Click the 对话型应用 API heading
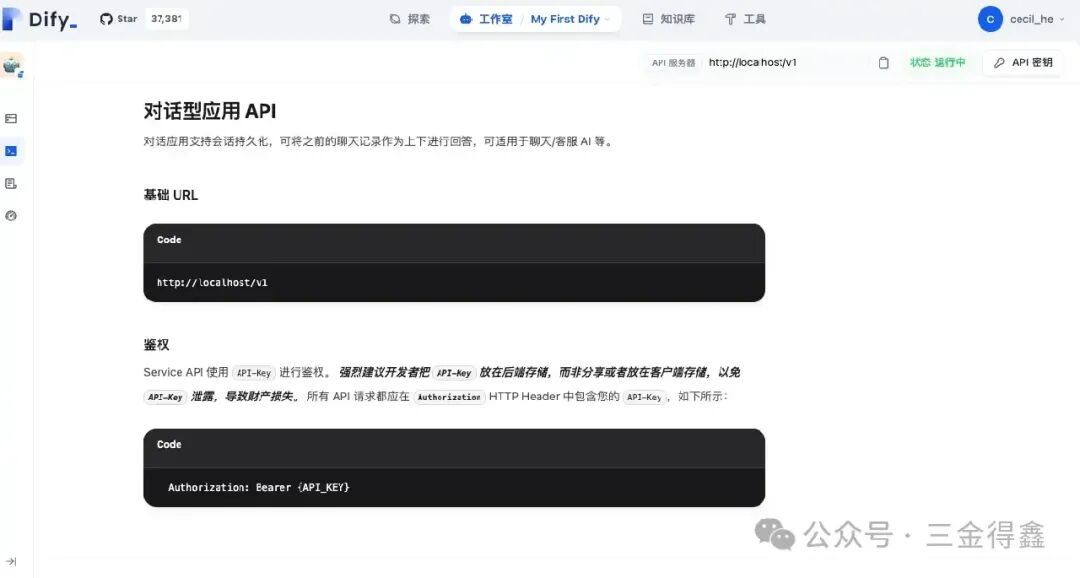Viewport: 1080px width, 578px height. click(x=209, y=111)
